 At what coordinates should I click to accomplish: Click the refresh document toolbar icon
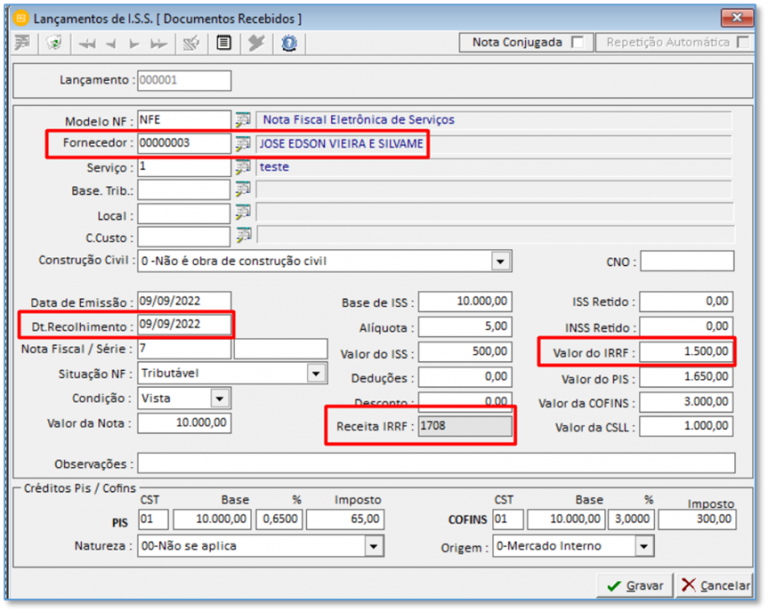(x=55, y=43)
